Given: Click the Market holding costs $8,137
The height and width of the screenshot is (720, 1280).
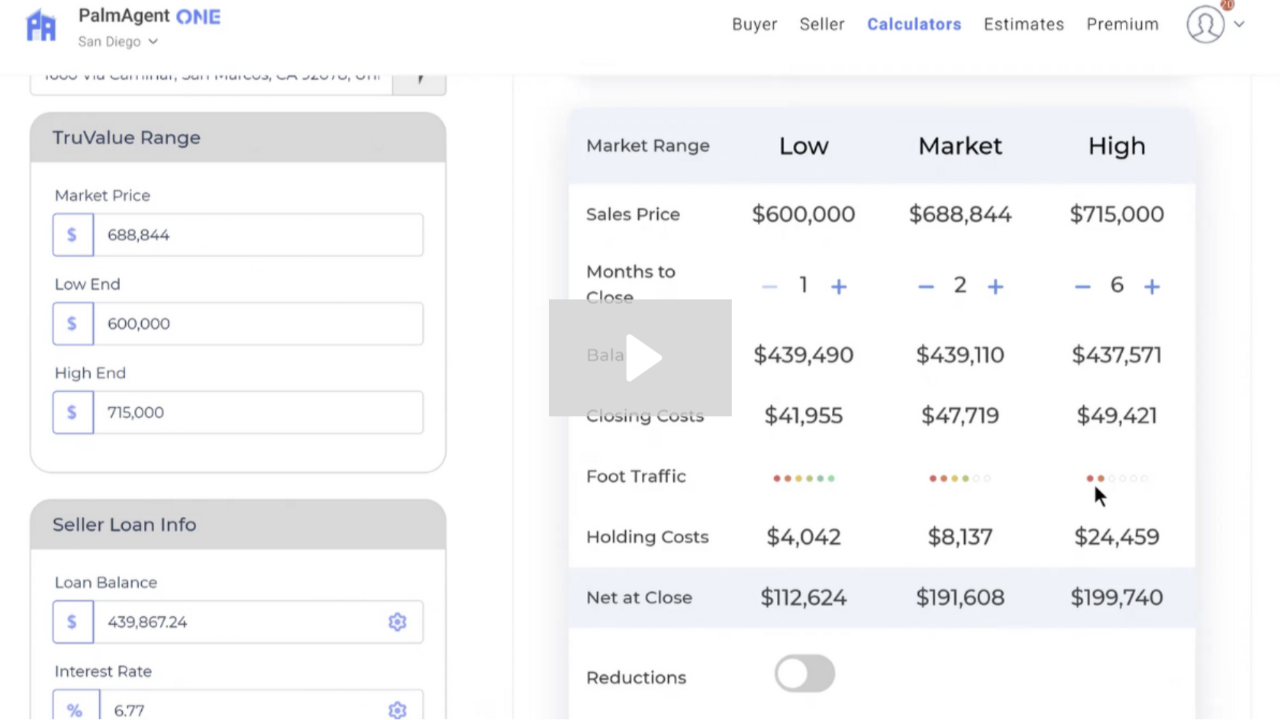Looking at the screenshot, I should click(960, 537).
